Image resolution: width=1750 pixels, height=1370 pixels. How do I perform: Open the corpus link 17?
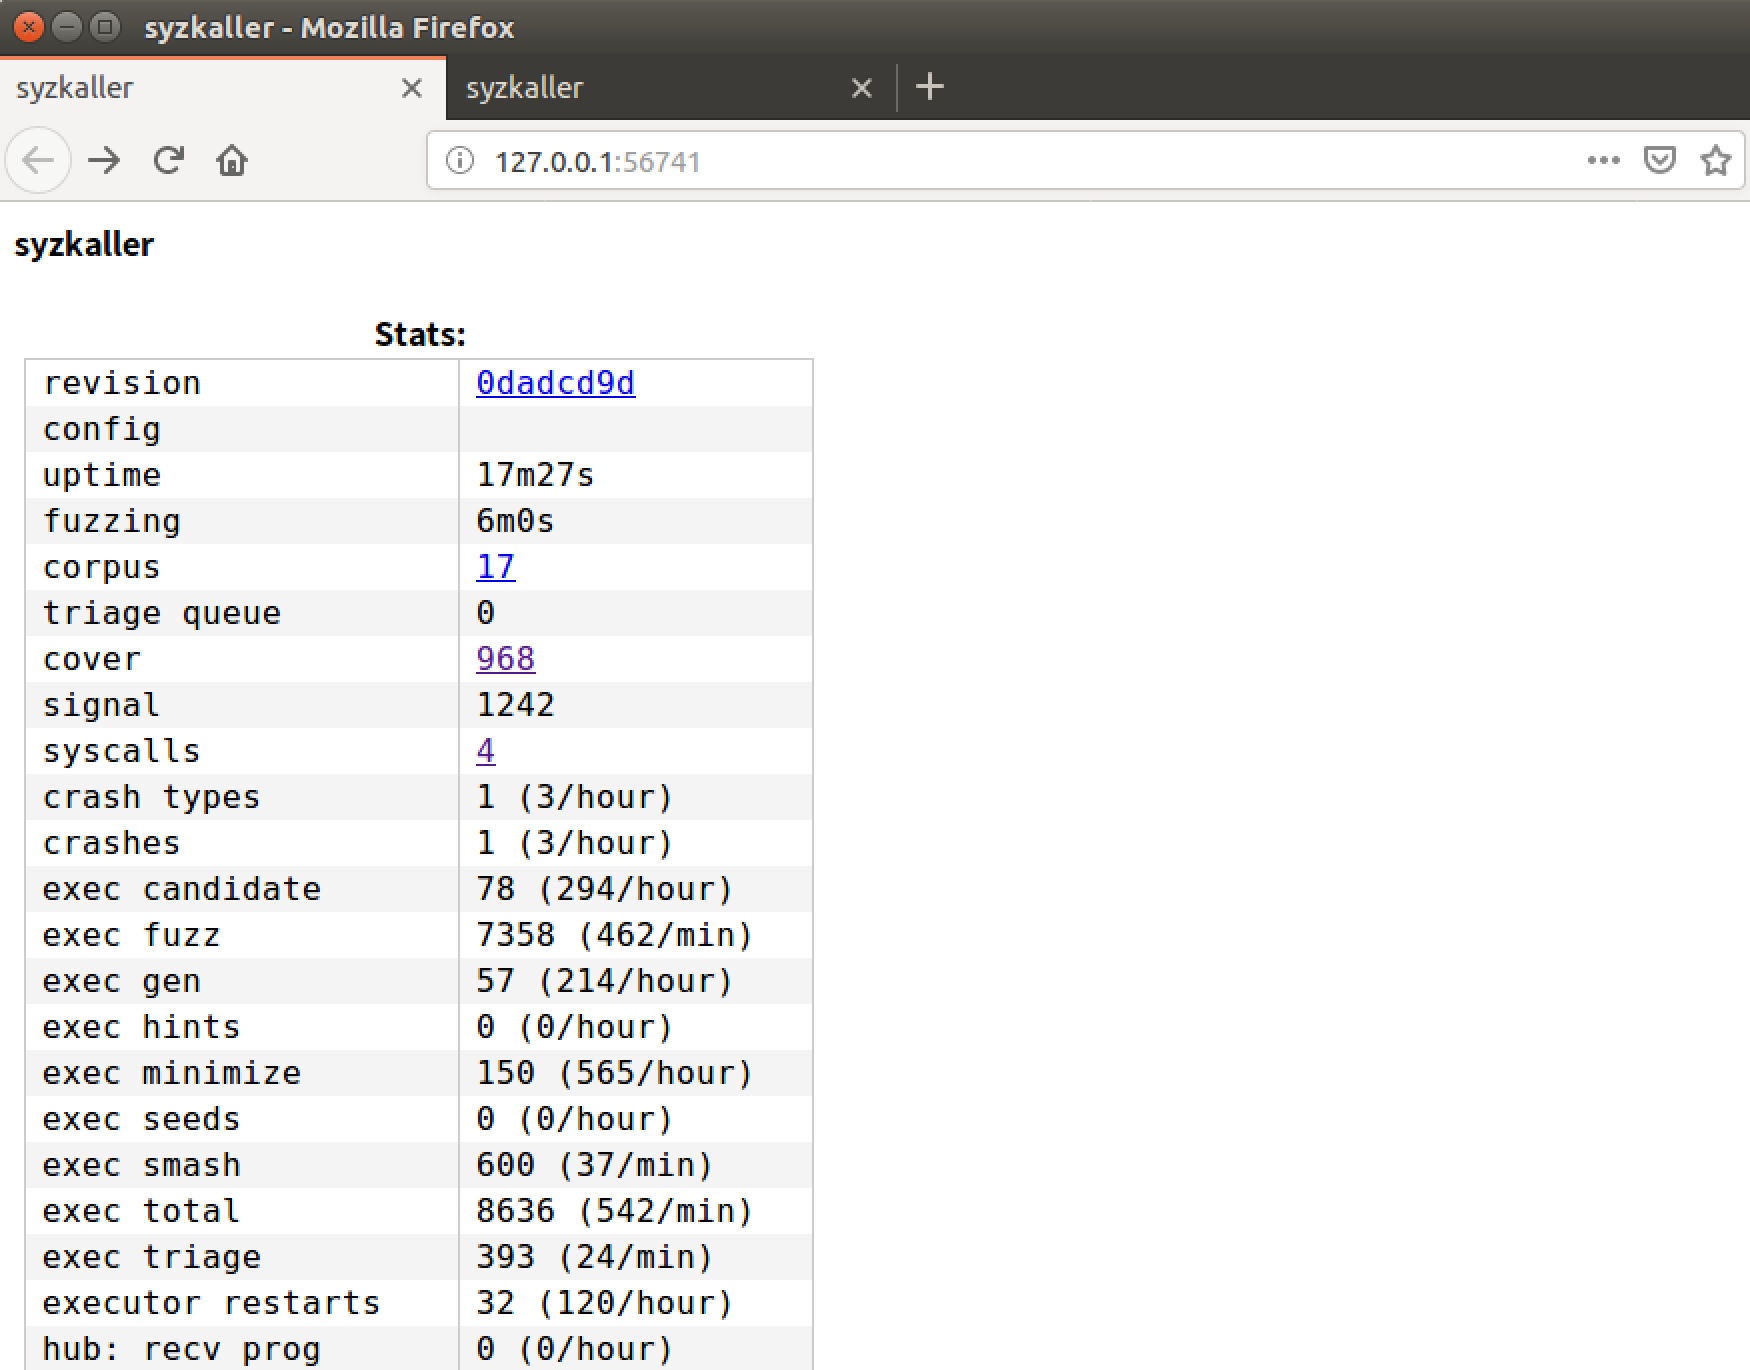[496, 567]
